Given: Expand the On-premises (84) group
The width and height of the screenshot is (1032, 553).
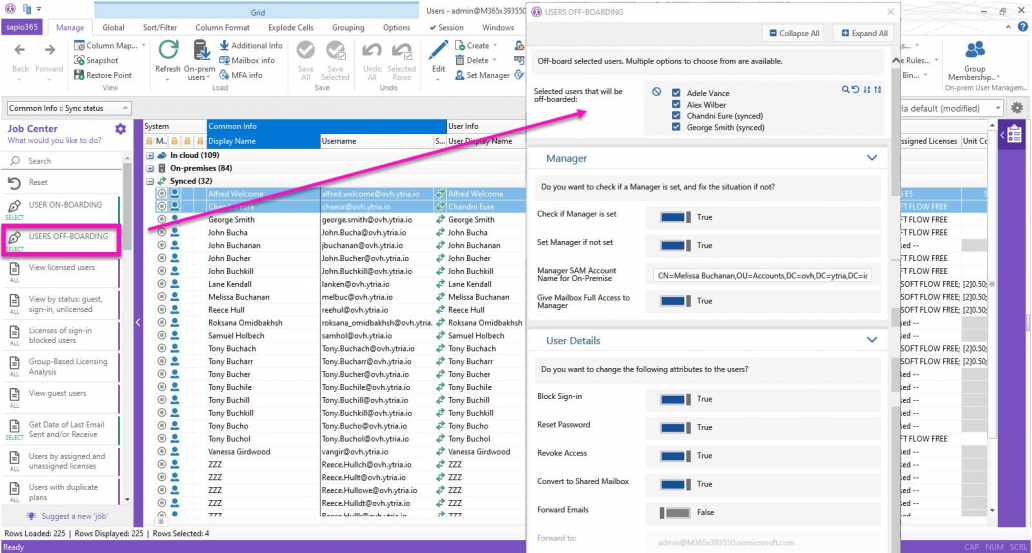Looking at the screenshot, I should click(x=149, y=168).
